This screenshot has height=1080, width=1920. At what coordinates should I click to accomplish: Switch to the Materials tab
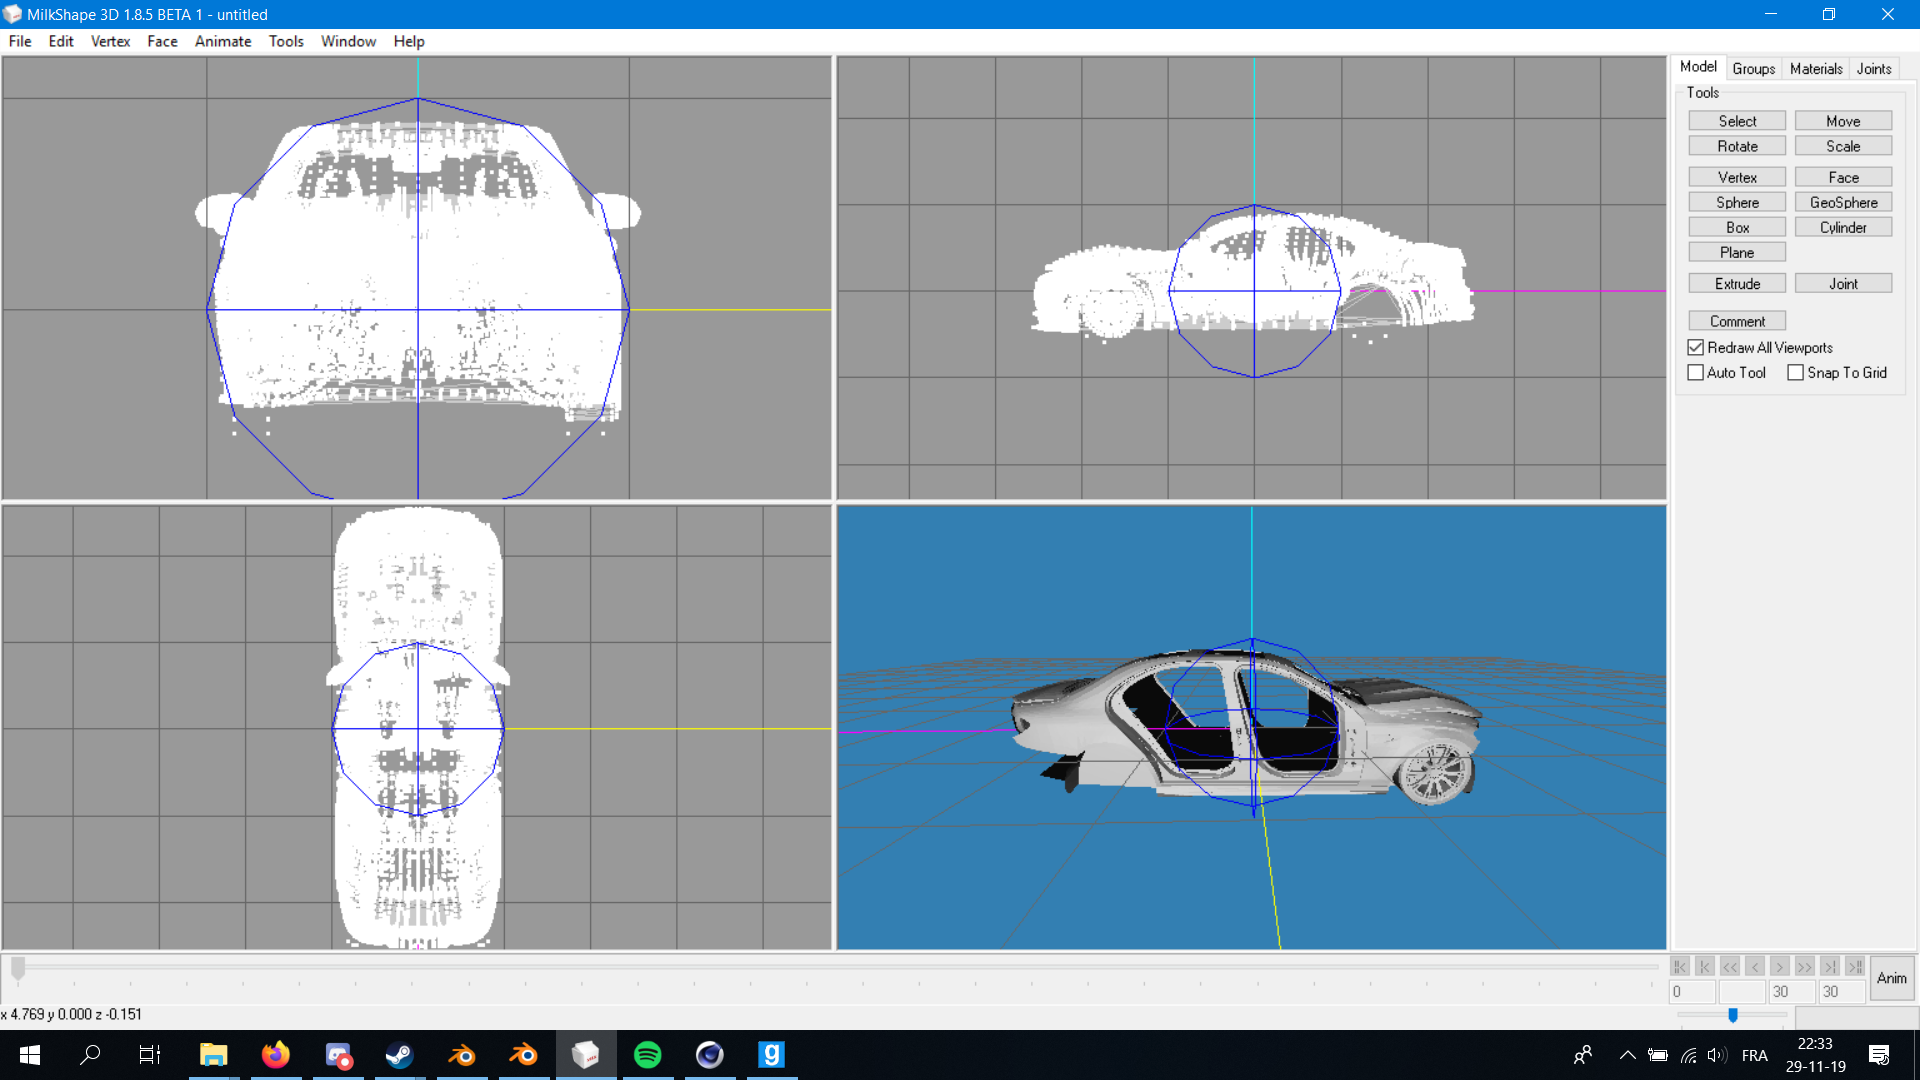click(x=1816, y=69)
